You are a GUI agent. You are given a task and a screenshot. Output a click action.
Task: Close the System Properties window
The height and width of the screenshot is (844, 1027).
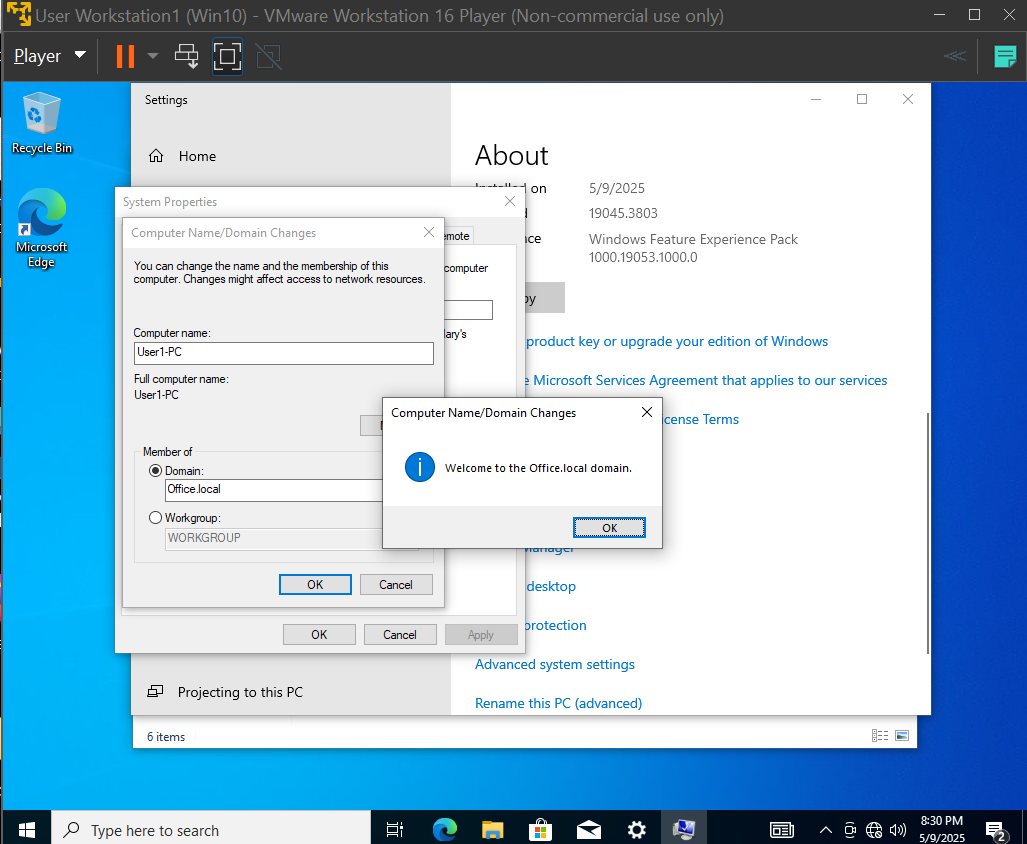point(510,201)
